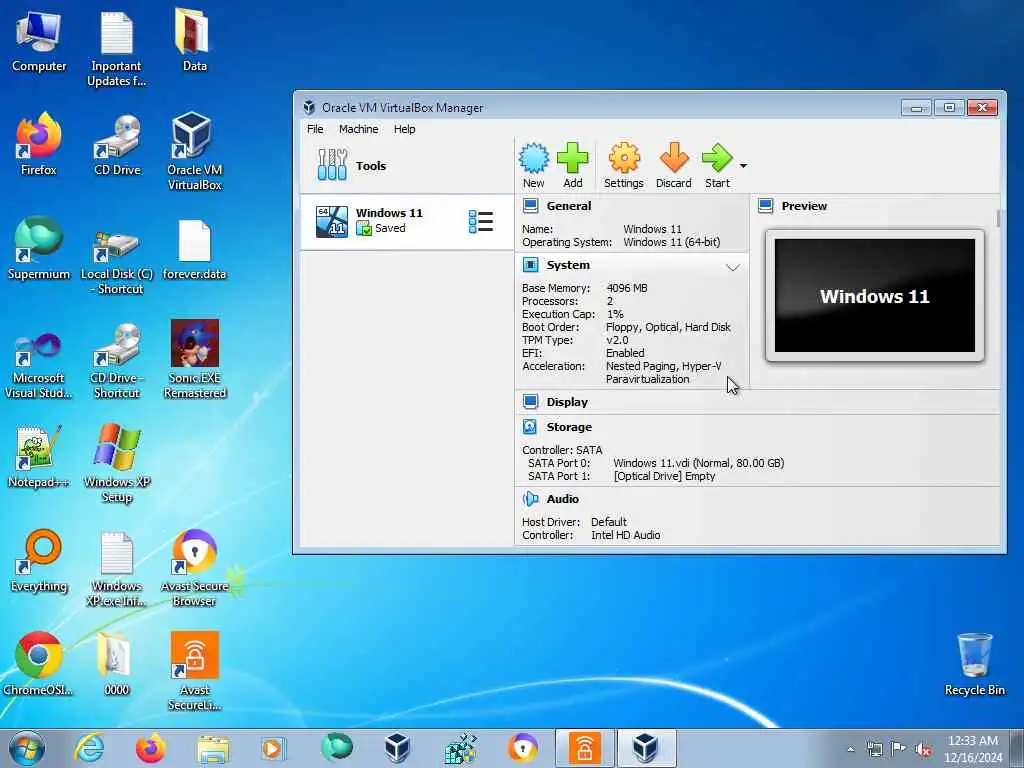Open Windows Media Player taskbar icon

(272, 748)
